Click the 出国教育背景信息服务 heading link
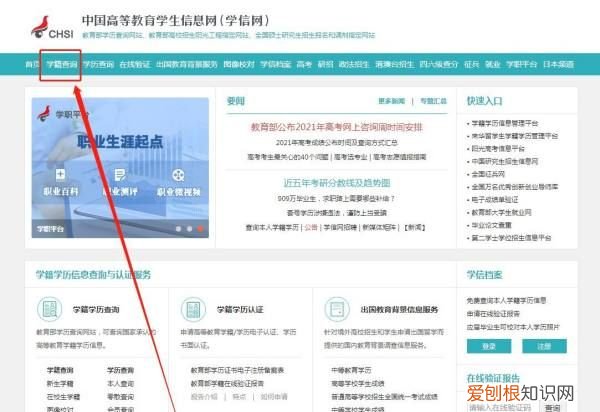Screen dimensions: 600x412 pos(399,309)
